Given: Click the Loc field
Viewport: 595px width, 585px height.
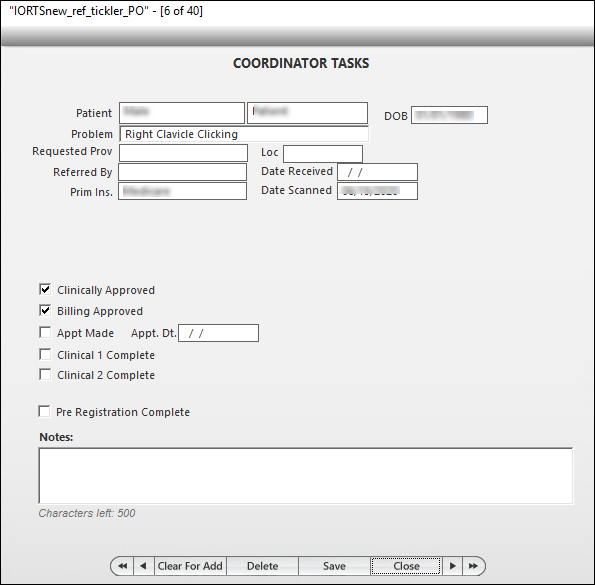Looking at the screenshot, I should tap(323, 154).
